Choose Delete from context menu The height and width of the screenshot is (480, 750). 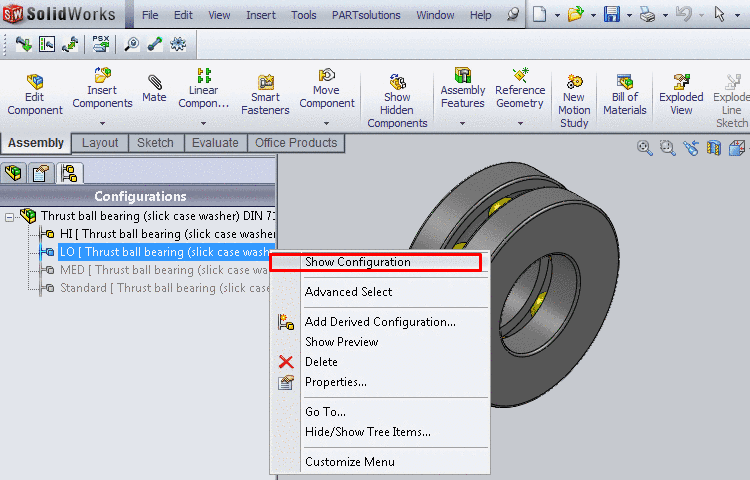click(x=380, y=362)
